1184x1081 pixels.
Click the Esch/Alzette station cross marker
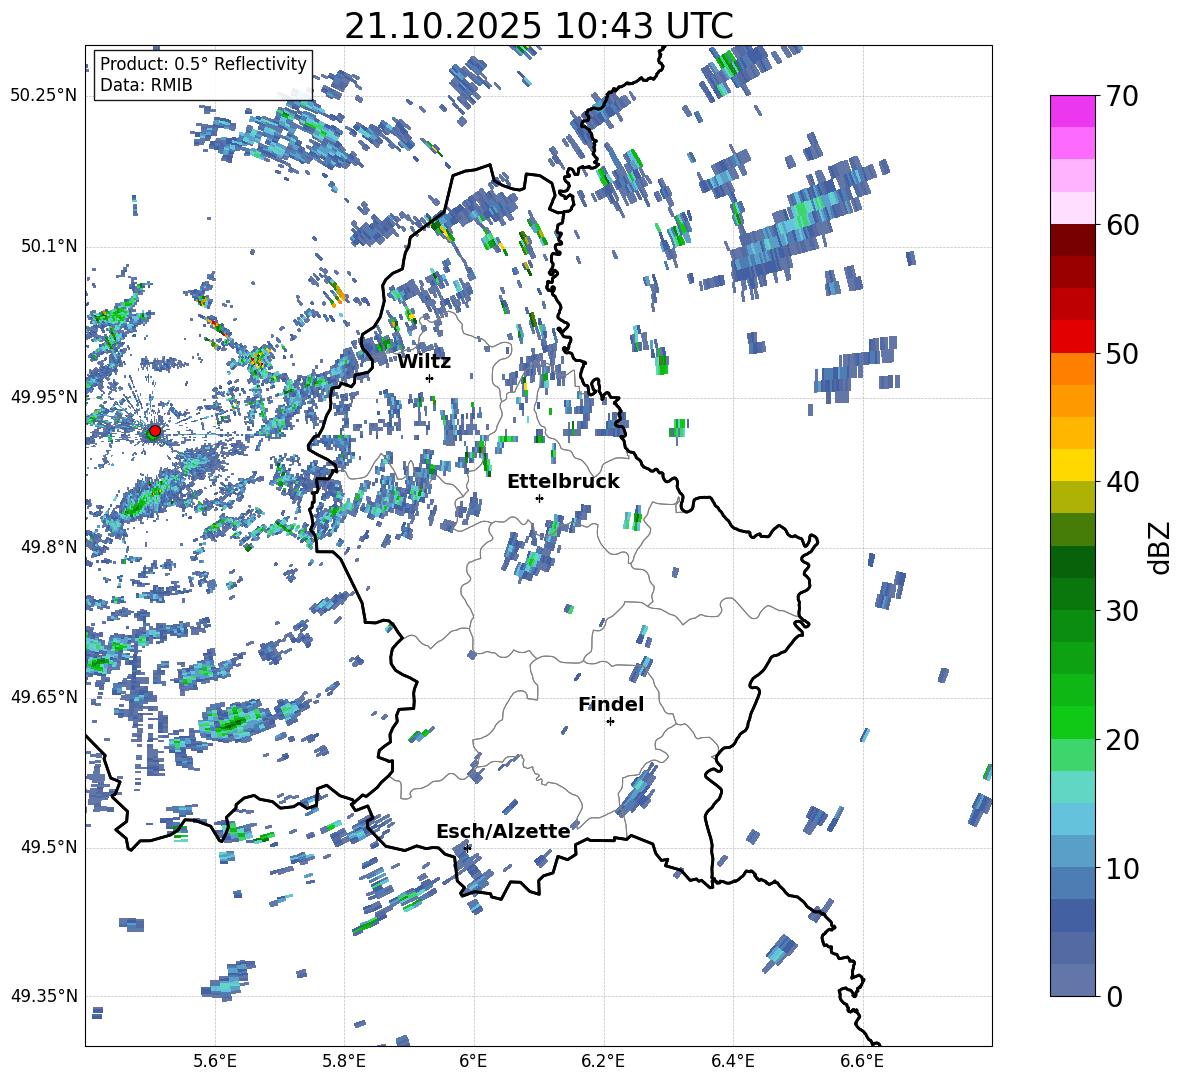[x=468, y=848]
